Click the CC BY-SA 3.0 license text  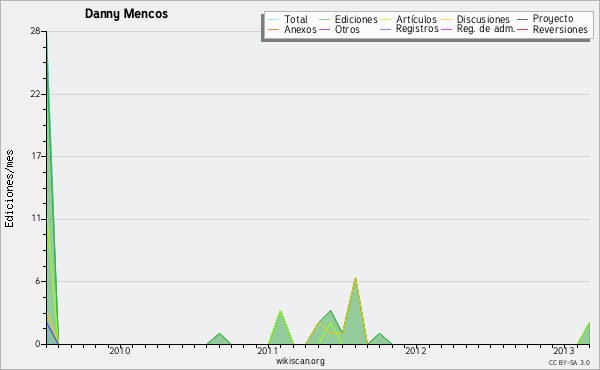click(x=569, y=363)
